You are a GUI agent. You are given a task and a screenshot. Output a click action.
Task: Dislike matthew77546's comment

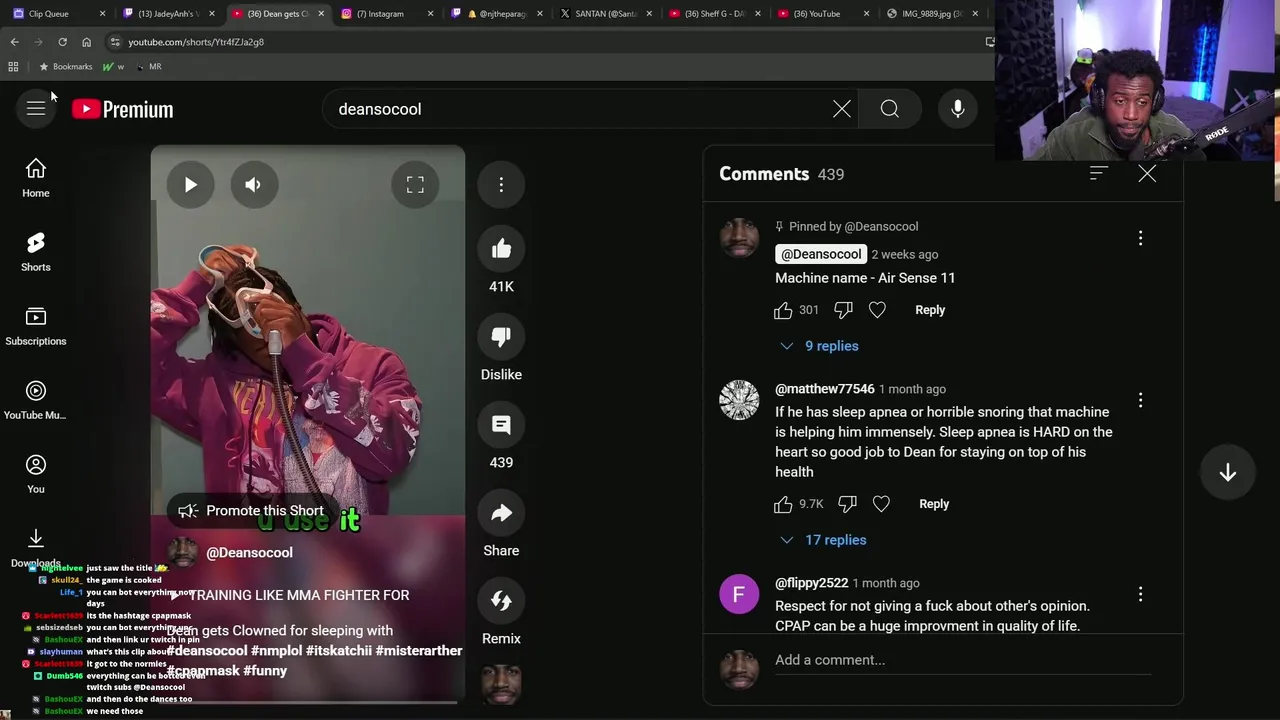847,504
